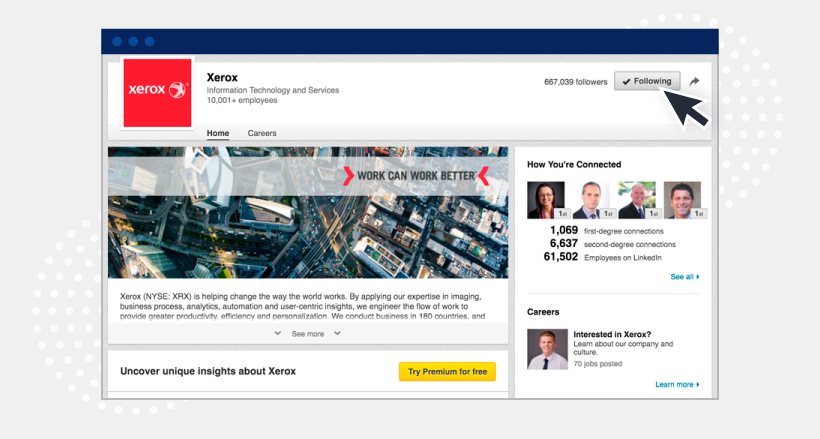The width and height of the screenshot is (820, 439).
Task: Click 70 jobs posted text
Action: (598, 364)
